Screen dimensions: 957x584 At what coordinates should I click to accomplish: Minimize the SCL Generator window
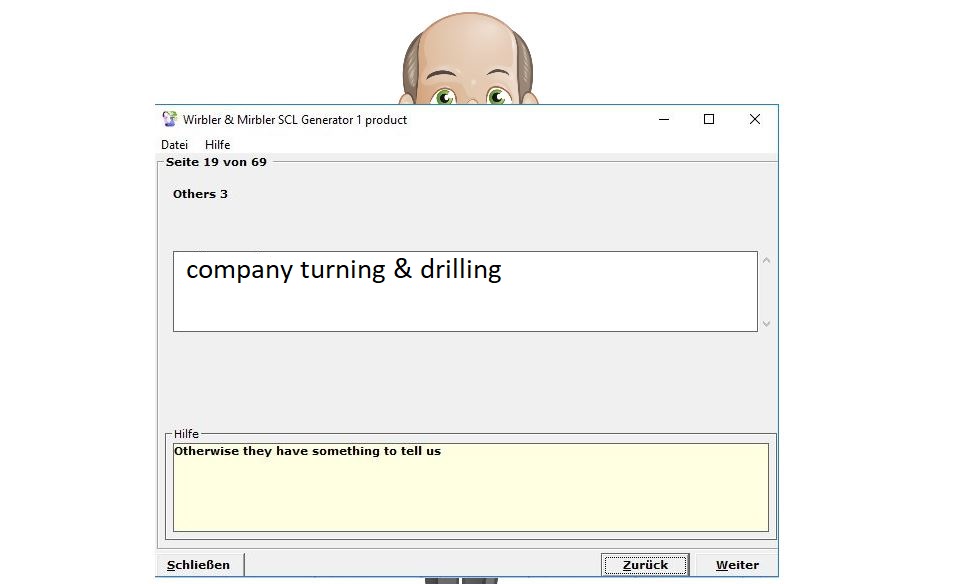[x=664, y=119]
